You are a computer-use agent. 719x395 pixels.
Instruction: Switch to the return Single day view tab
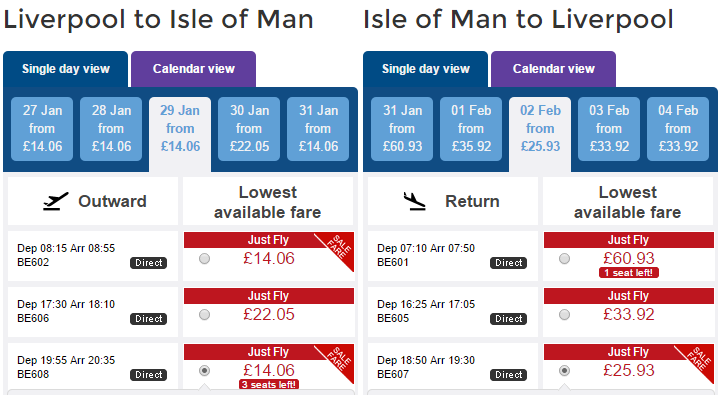(426, 69)
